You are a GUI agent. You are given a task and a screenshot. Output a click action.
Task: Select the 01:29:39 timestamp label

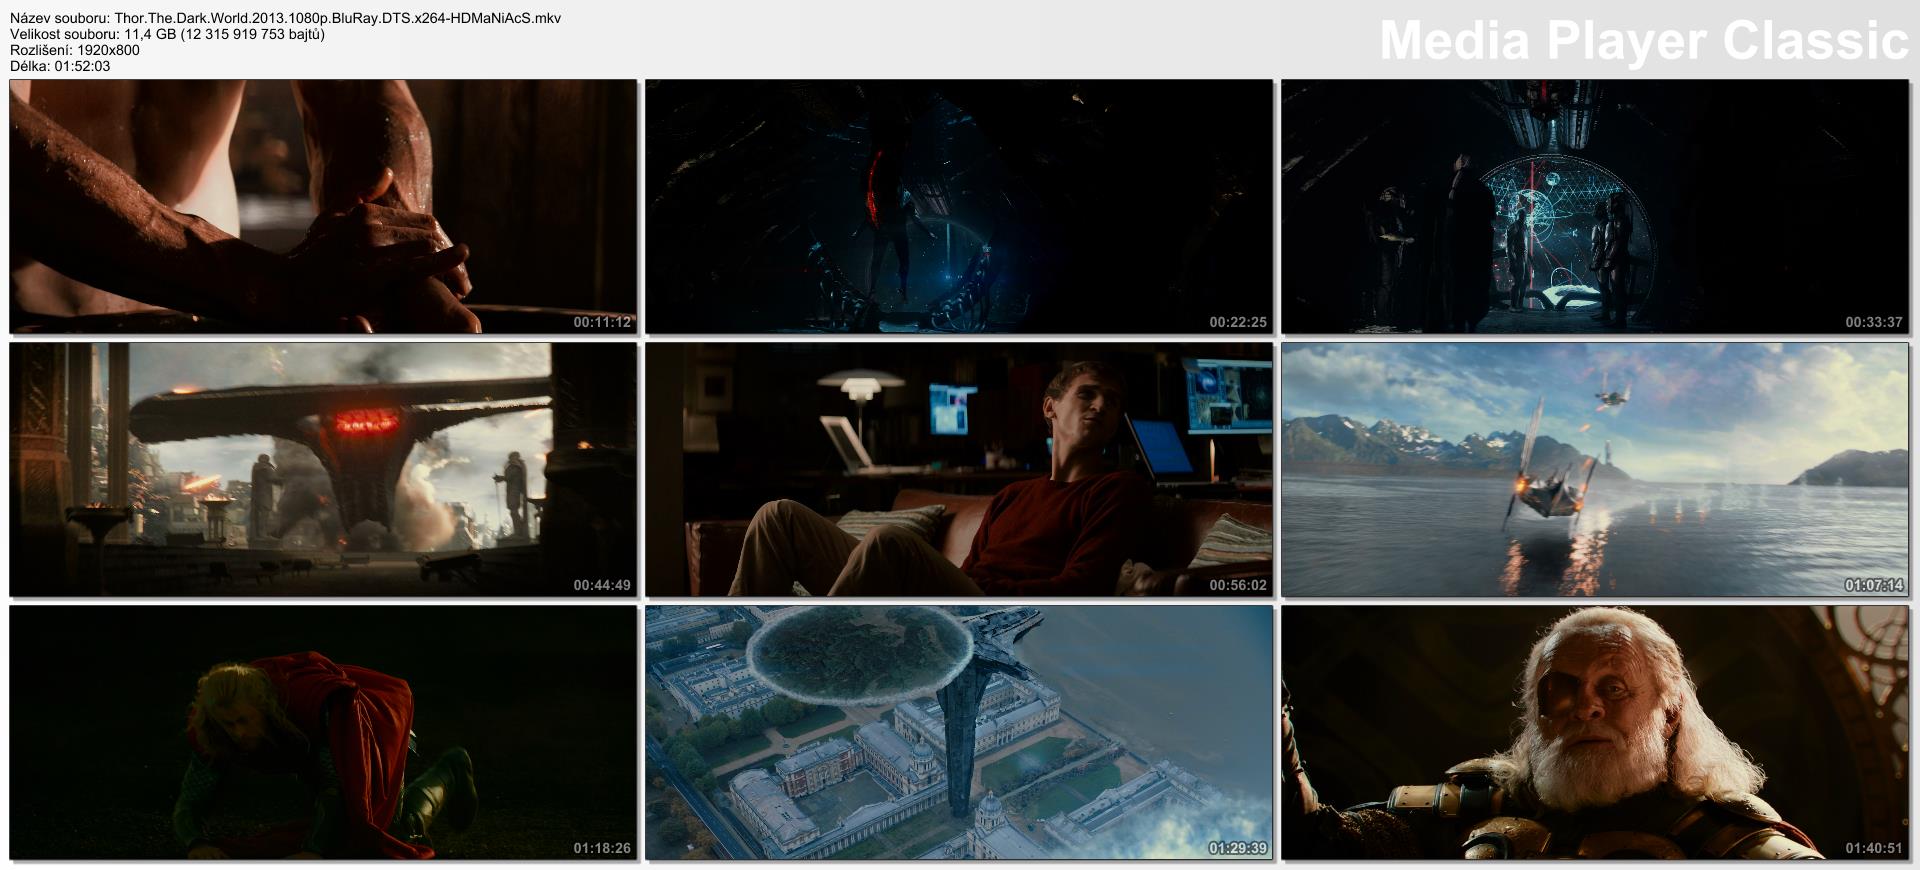[1238, 848]
